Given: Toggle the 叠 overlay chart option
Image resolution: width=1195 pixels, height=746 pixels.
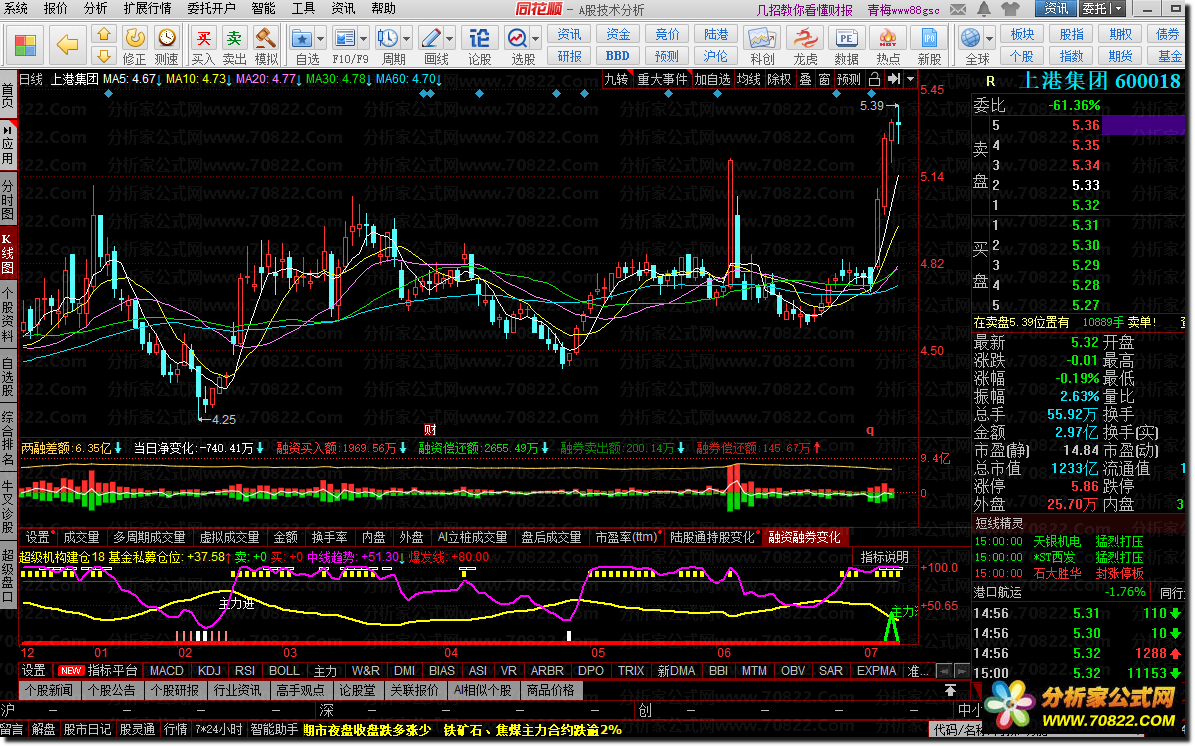Looking at the screenshot, I should pyautogui.click(x=806, y=79).
